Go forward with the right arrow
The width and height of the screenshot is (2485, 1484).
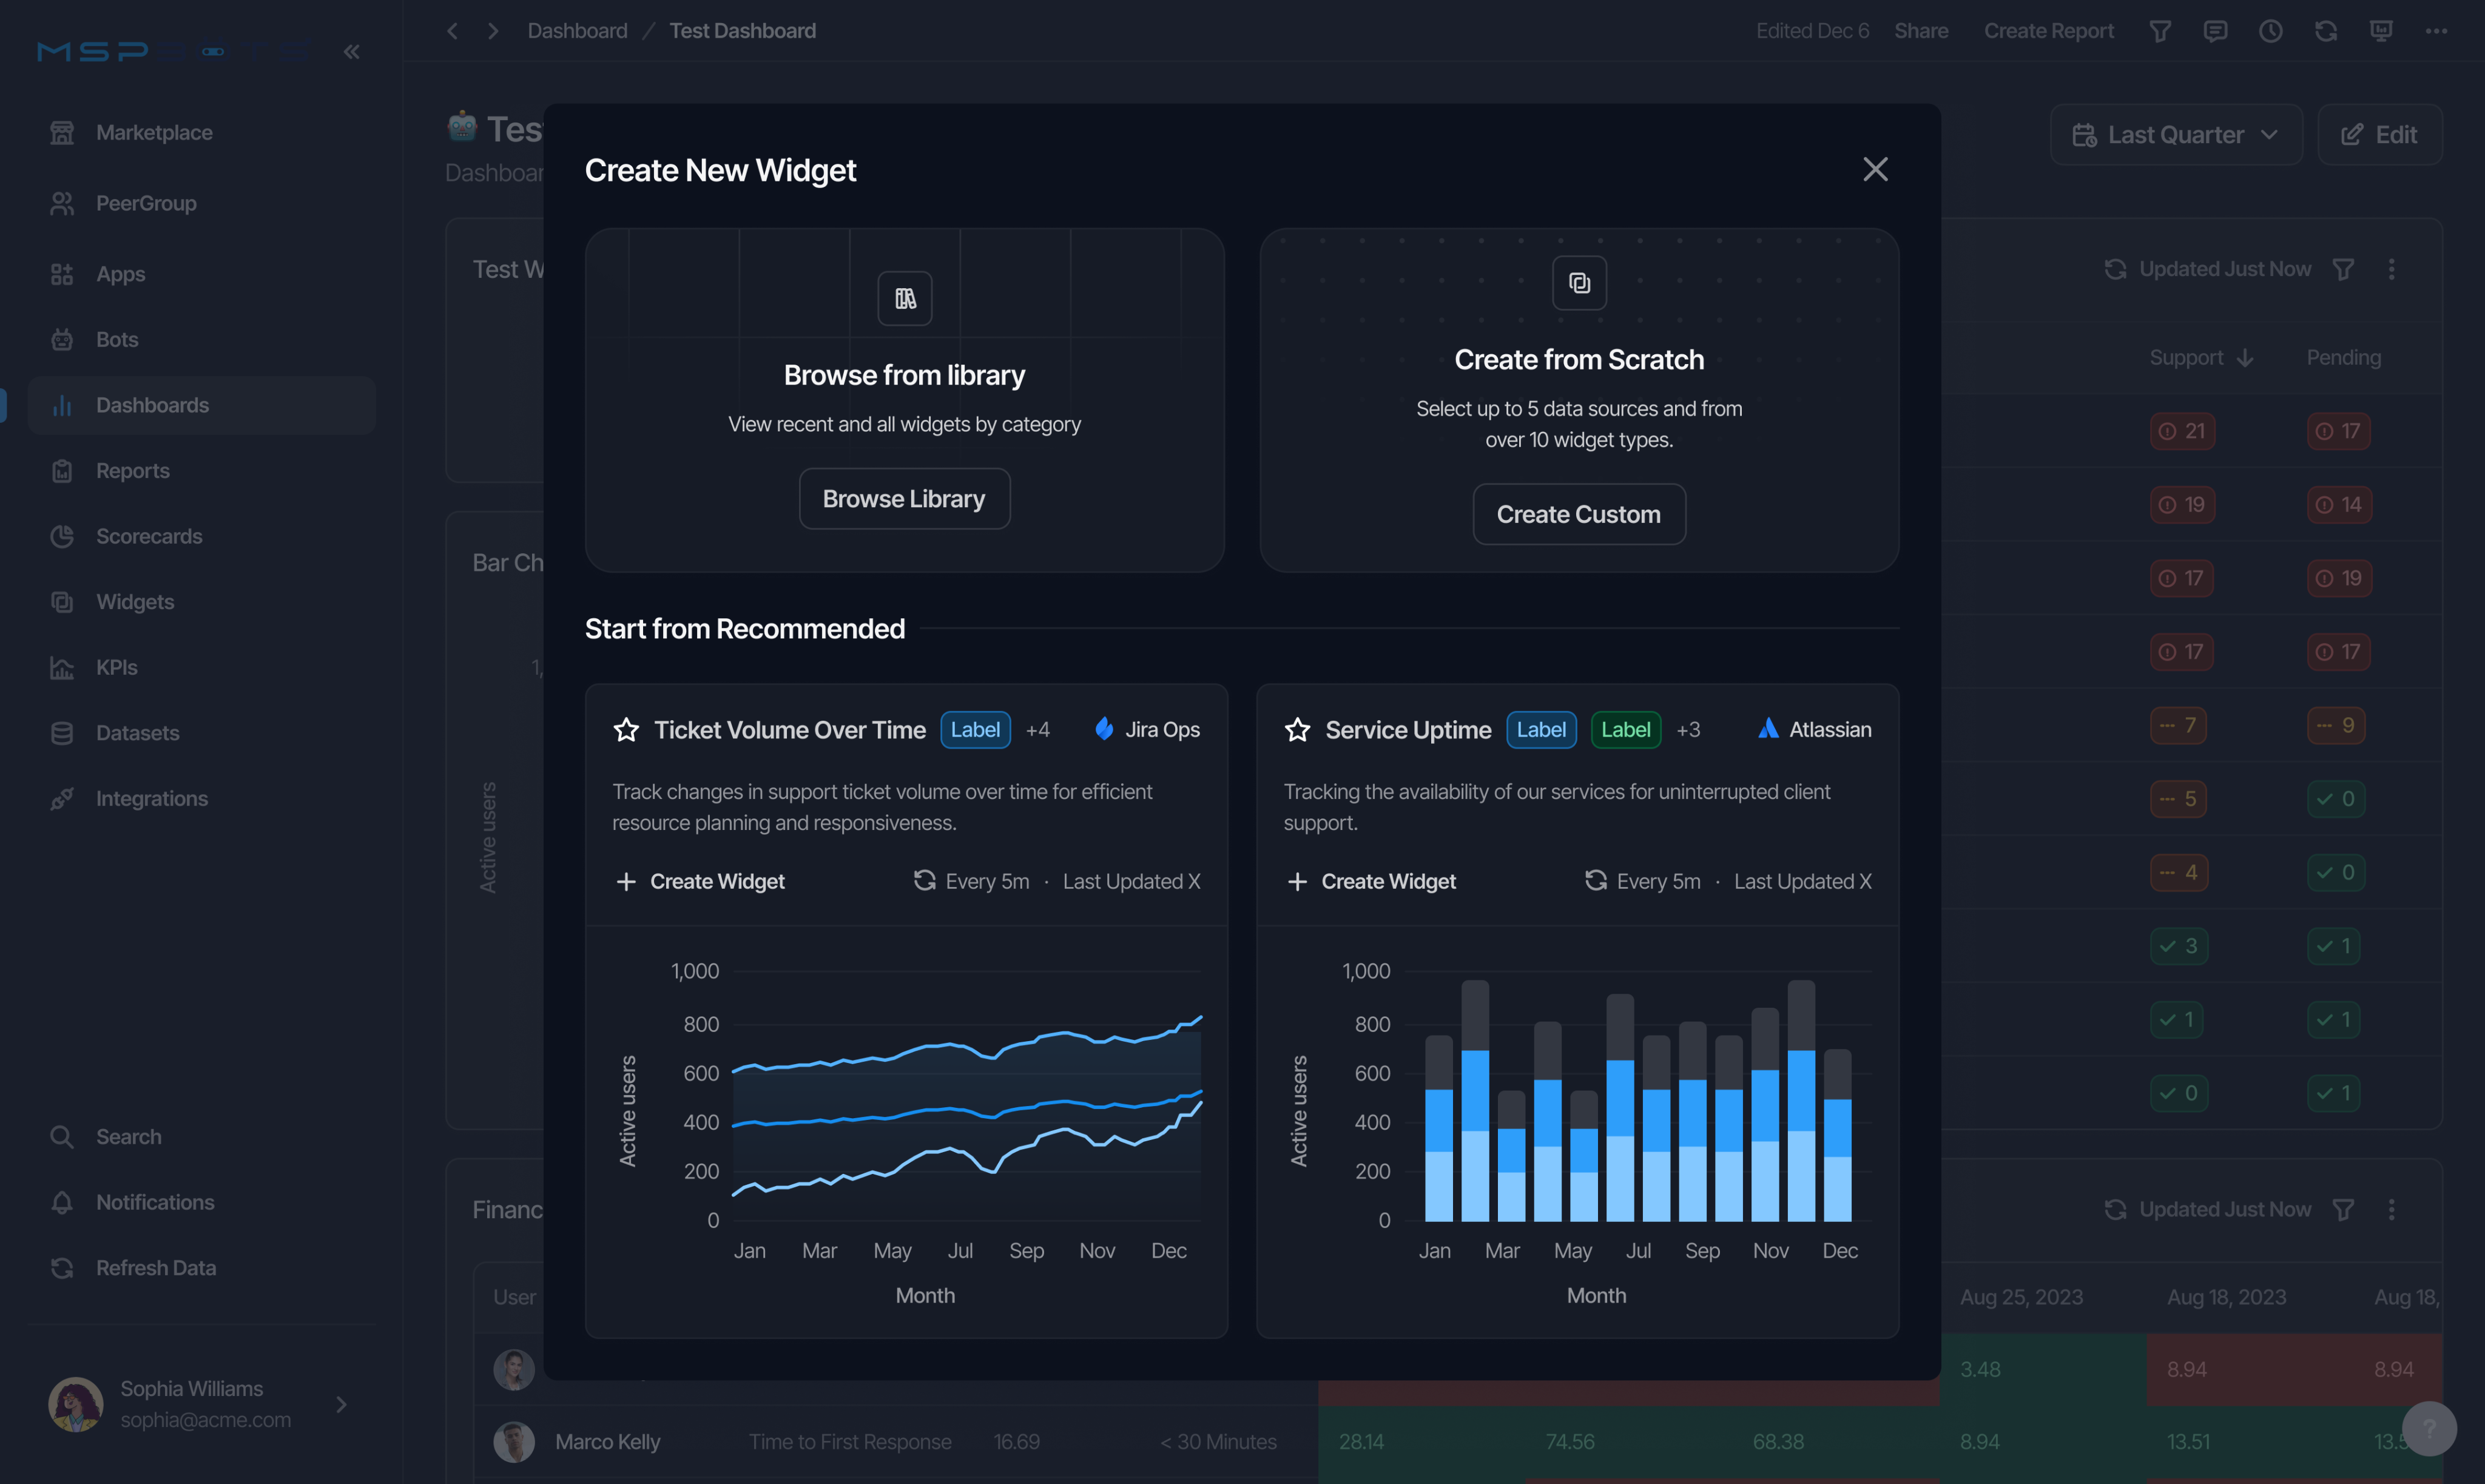coord(492,31)
